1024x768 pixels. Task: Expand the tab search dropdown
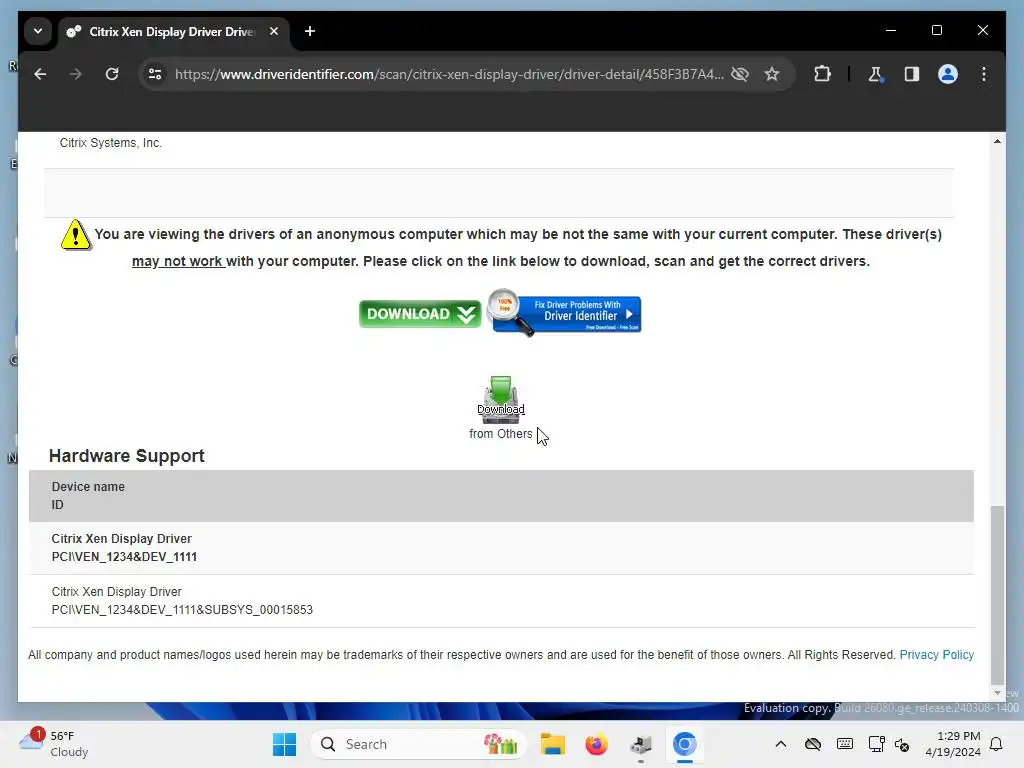pyautogui.click(x=38, y=31)
